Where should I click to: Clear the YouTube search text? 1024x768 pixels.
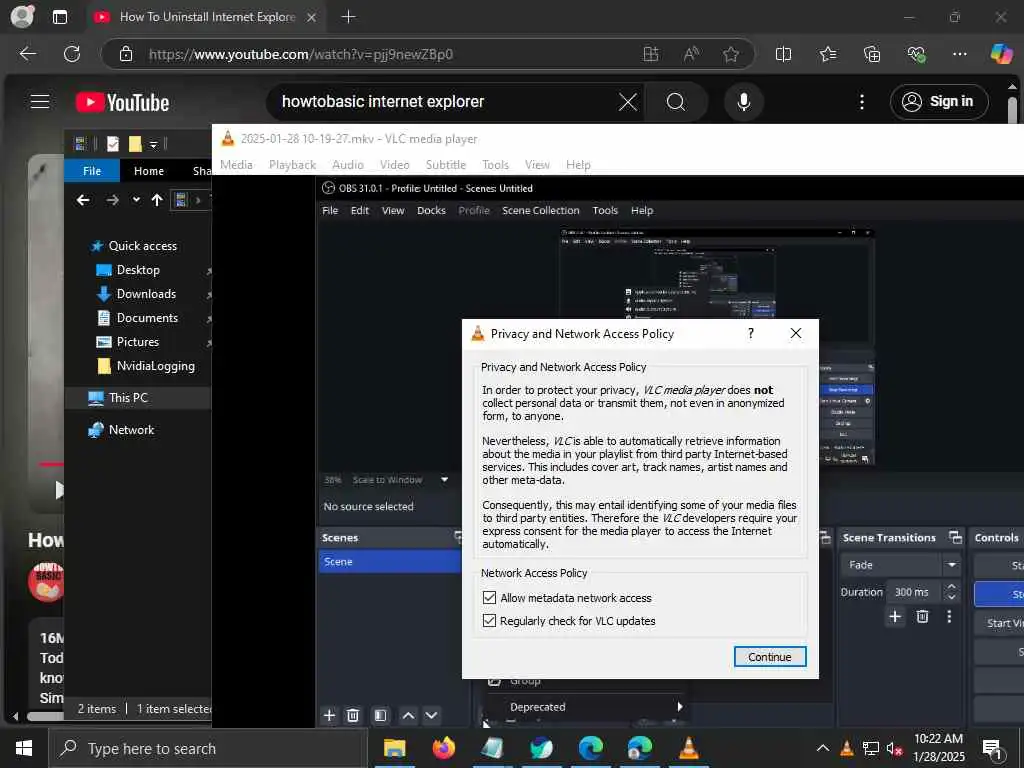pyautogui.click(x=628, y=102)
